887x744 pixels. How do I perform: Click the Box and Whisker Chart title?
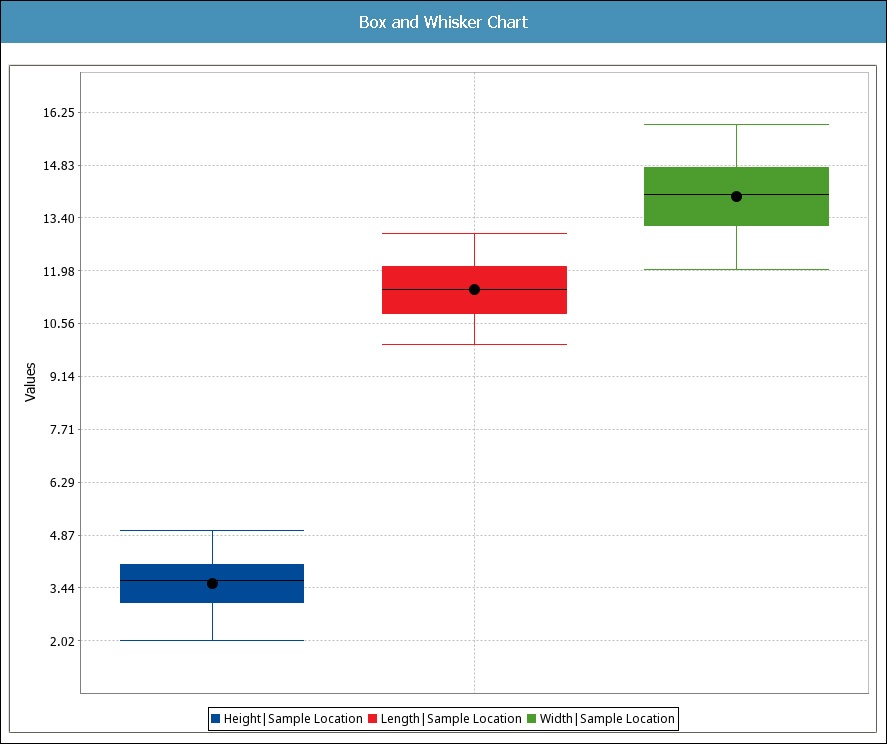pyautogui.click(x=443, y=22)
